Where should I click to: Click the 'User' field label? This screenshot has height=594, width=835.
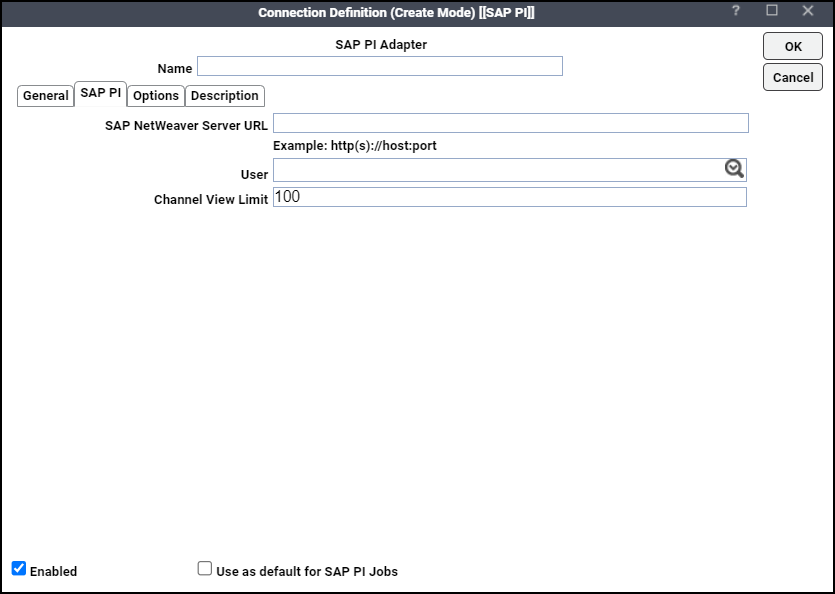tap(255, 175)
